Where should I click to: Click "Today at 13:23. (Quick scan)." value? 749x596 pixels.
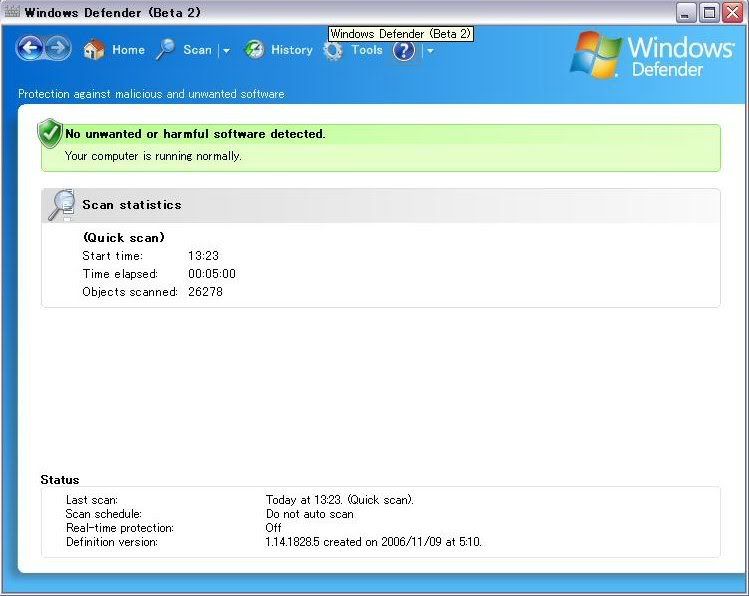(340, 500)
